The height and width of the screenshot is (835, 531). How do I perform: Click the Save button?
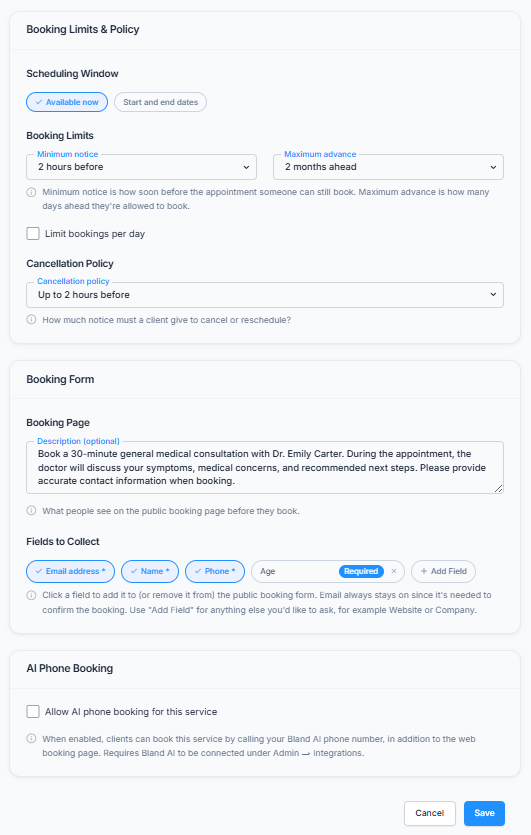click(484, 813)
